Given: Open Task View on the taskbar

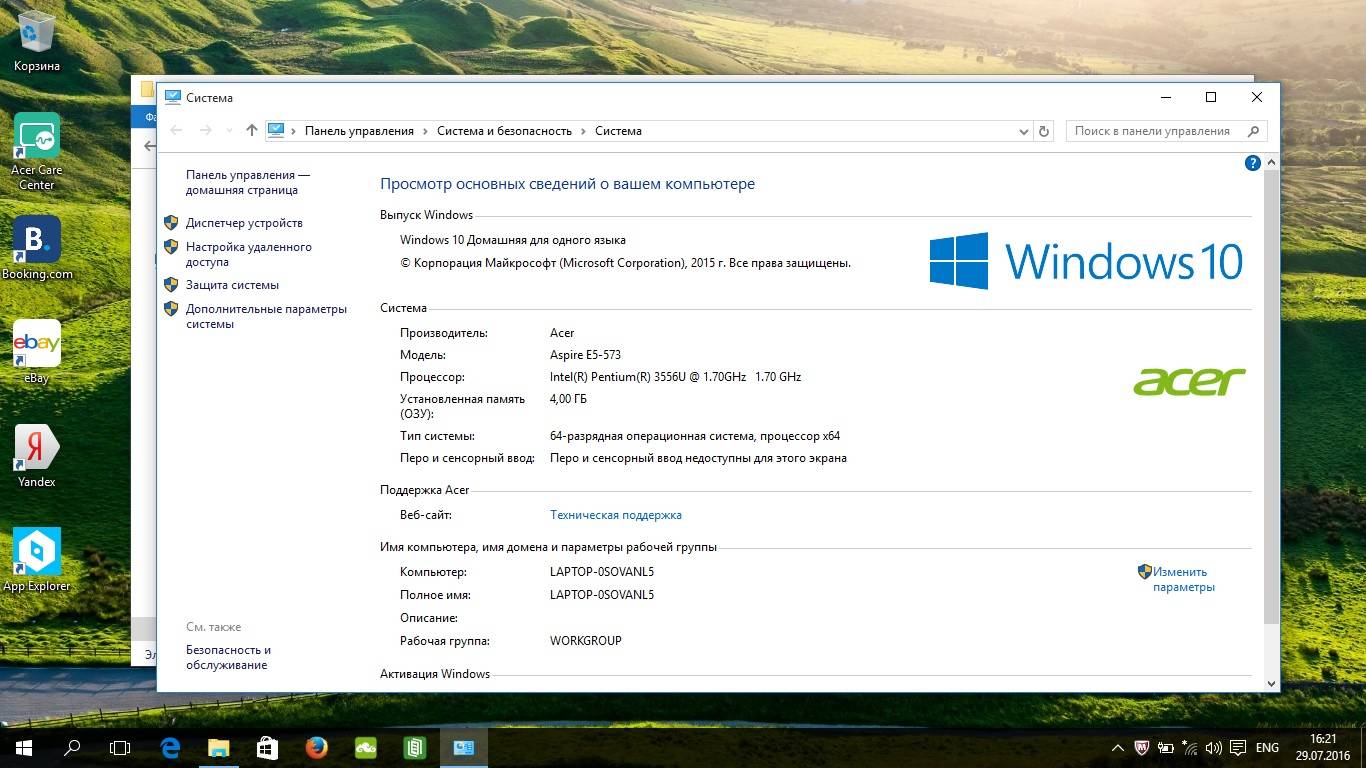Looking at the screenshot, I should tap(120, 747).
